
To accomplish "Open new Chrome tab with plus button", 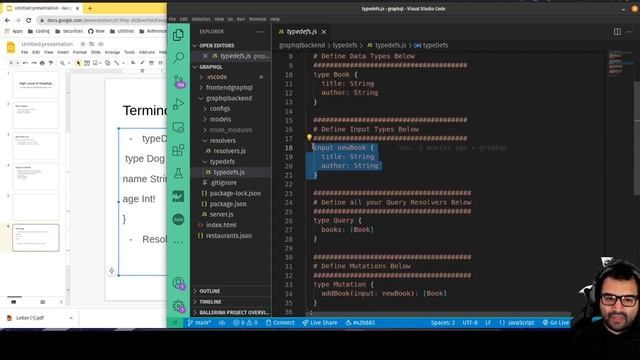I will coord(90,8).
